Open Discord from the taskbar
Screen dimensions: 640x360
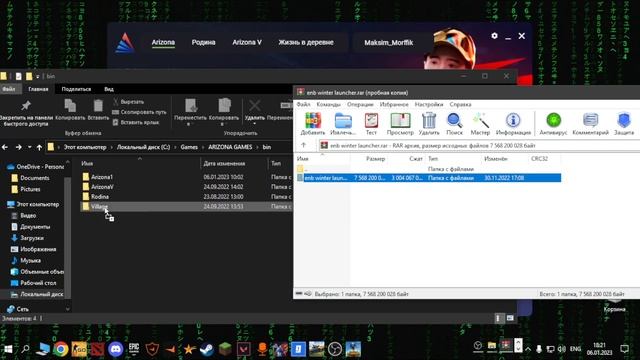116,349
